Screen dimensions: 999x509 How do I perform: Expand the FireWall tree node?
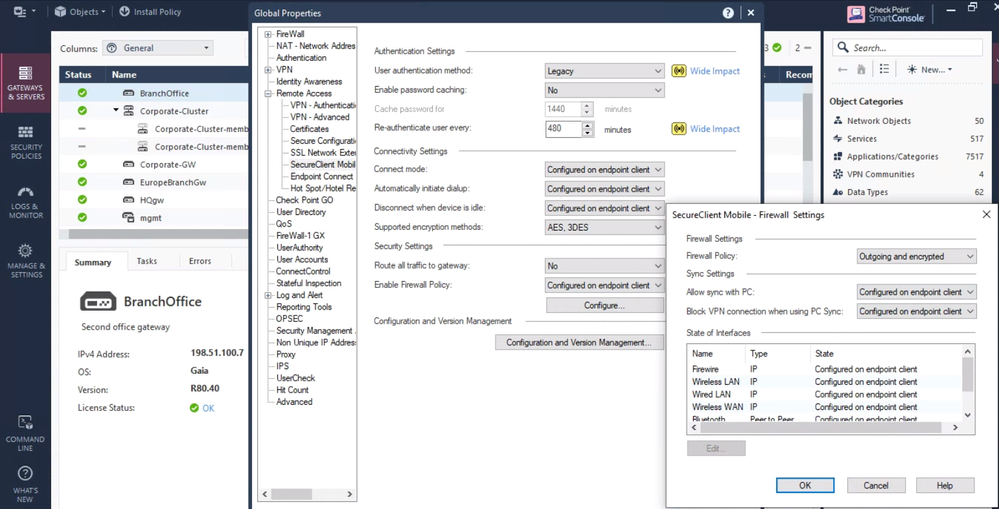tap(268, 34)
